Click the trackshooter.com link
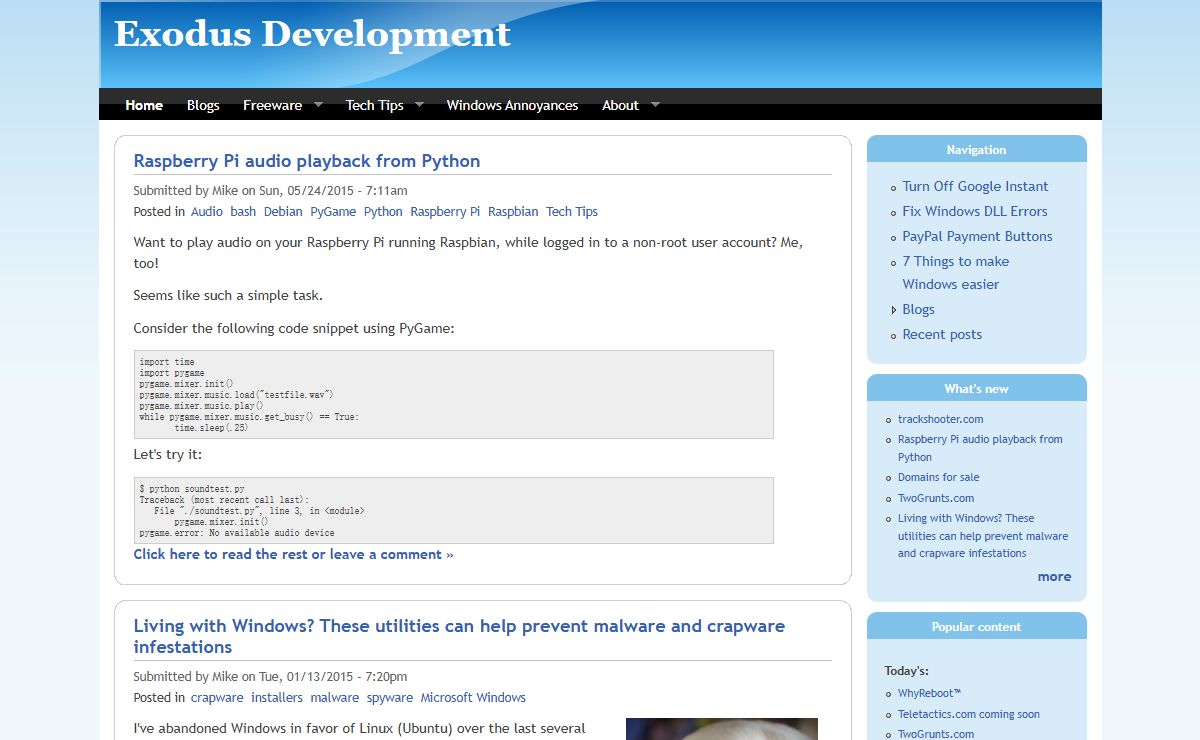This screenshot has width=1200, height=740. pos(940,419)
